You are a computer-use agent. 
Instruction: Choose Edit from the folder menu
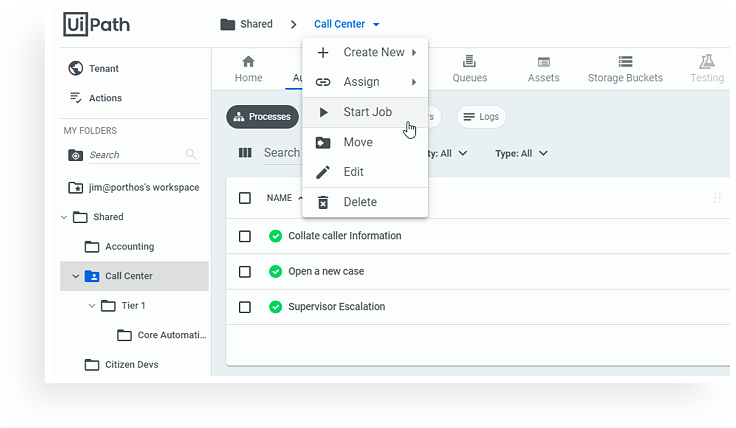pos(365,172)
